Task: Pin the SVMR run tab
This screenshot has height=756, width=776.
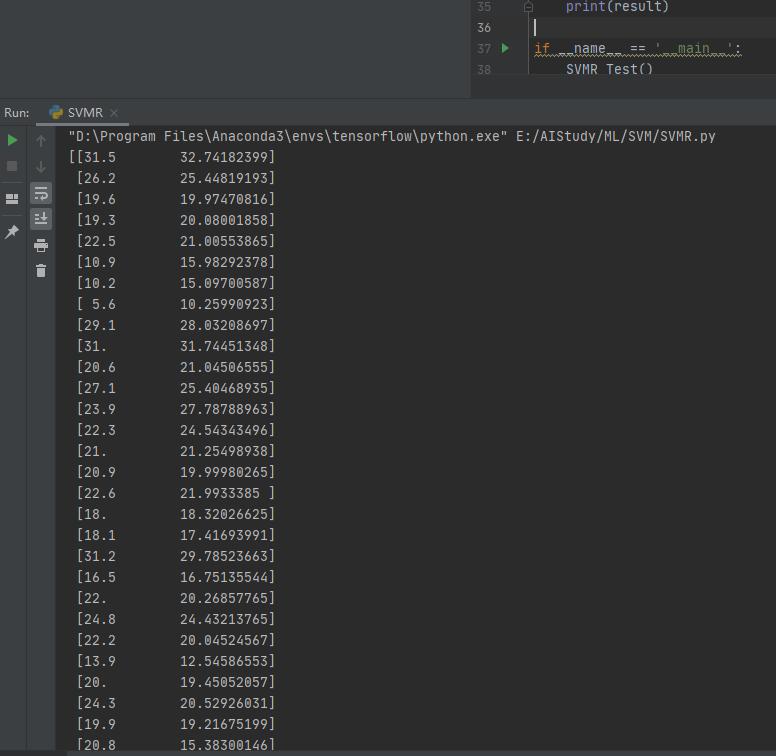Action: 12,232
